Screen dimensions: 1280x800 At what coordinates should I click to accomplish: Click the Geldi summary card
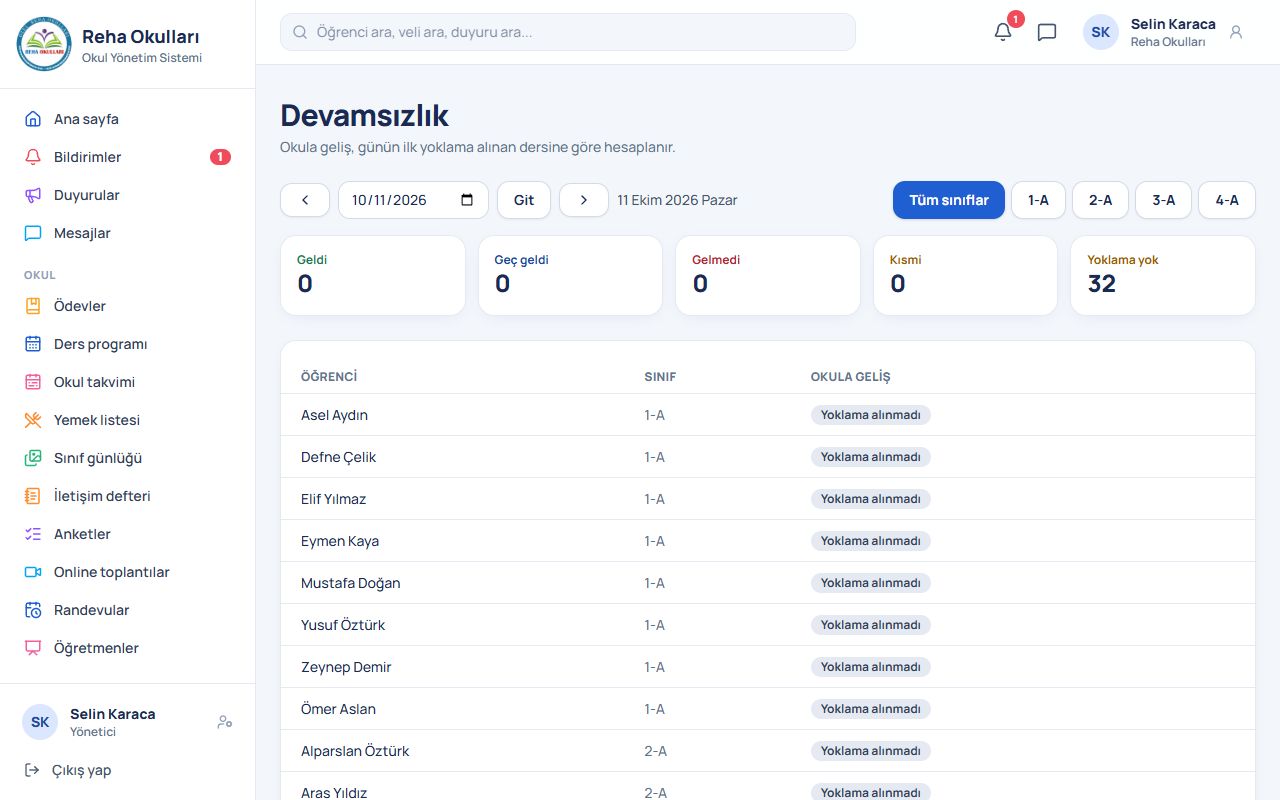[x=373, y=275]
